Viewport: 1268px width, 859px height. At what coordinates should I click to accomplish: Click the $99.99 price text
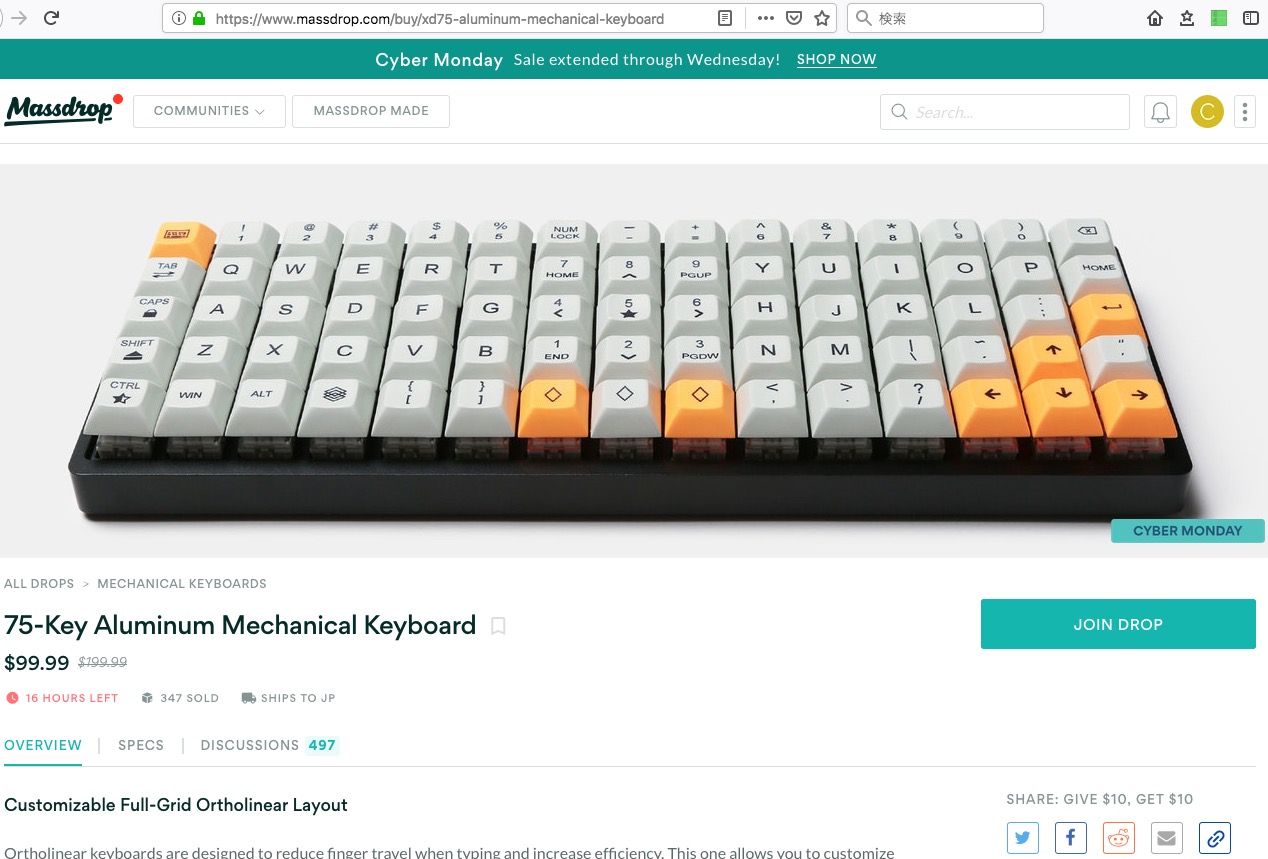[x=37, y=663]
